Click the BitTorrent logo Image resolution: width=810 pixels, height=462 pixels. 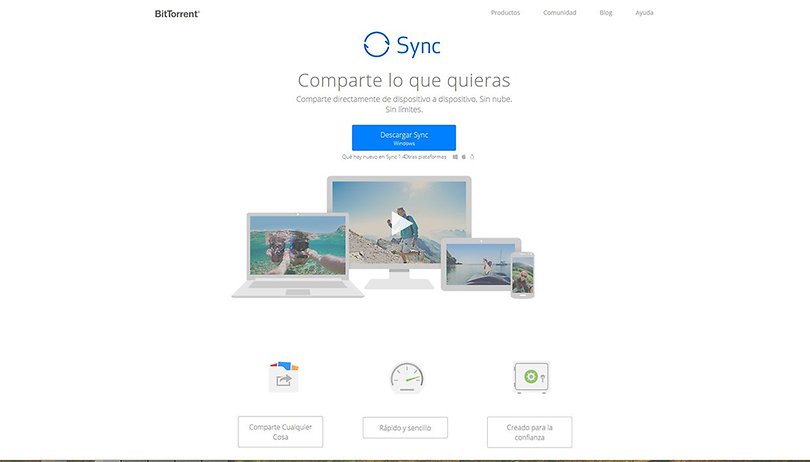tap(177, 14)
